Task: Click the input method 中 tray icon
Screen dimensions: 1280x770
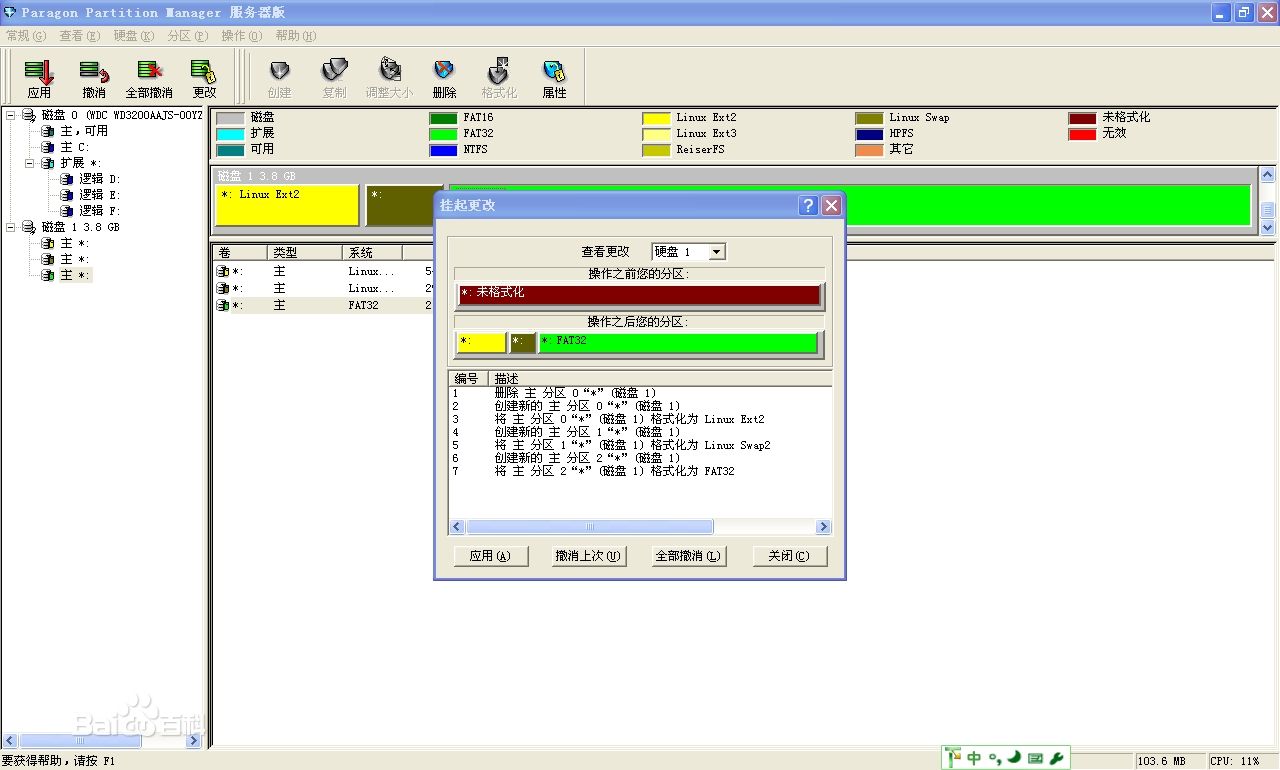Action: 973,758
